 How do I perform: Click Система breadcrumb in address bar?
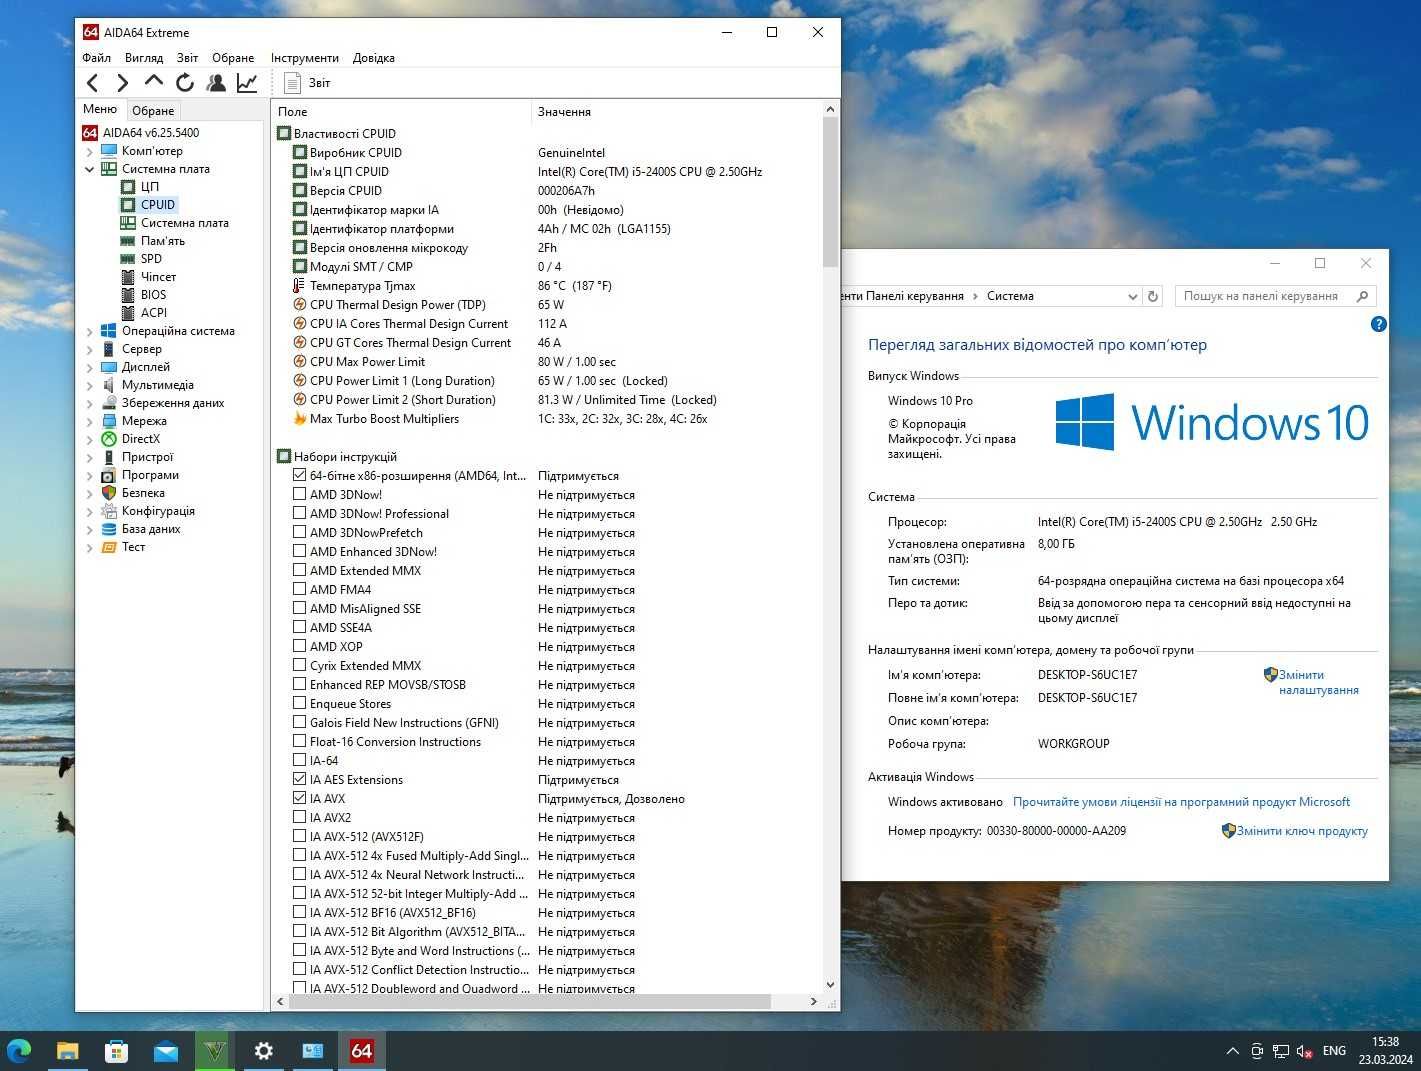tap(1010, 296)
